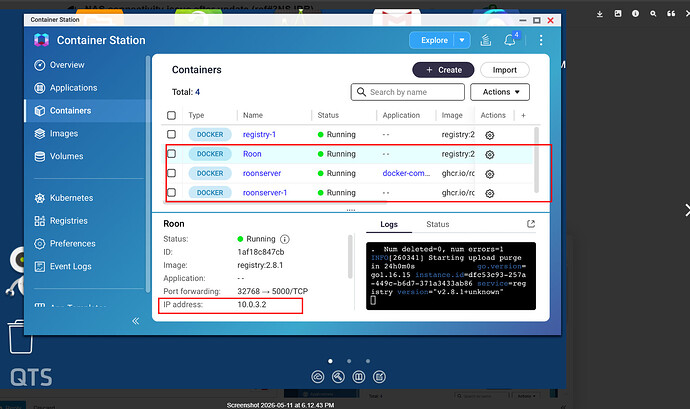Viewport: 690px width, 409px height.
Task: Click the third round bottom dock icon
Action: click(359, 377)
